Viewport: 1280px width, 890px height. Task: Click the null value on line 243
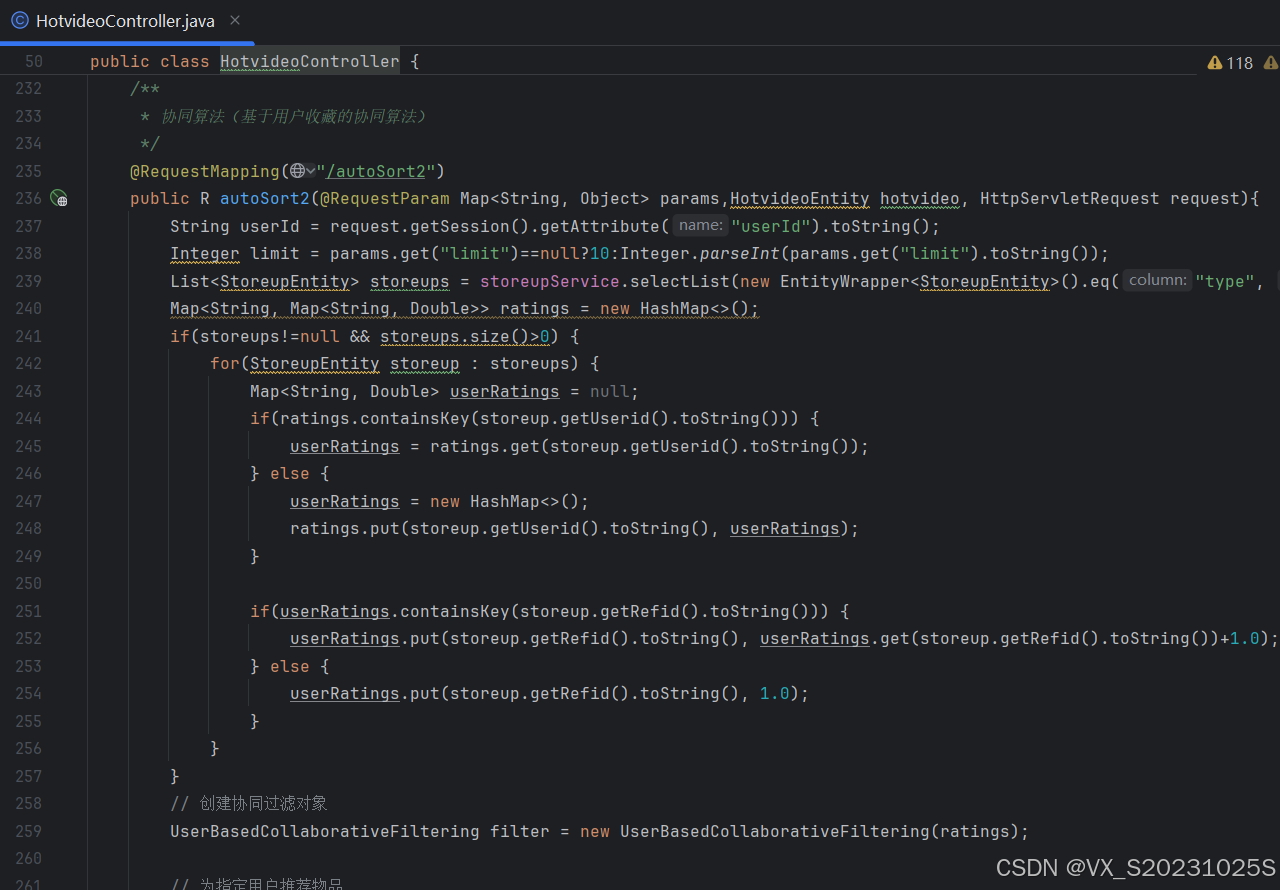pyautogui.click(x=610, y=391)
